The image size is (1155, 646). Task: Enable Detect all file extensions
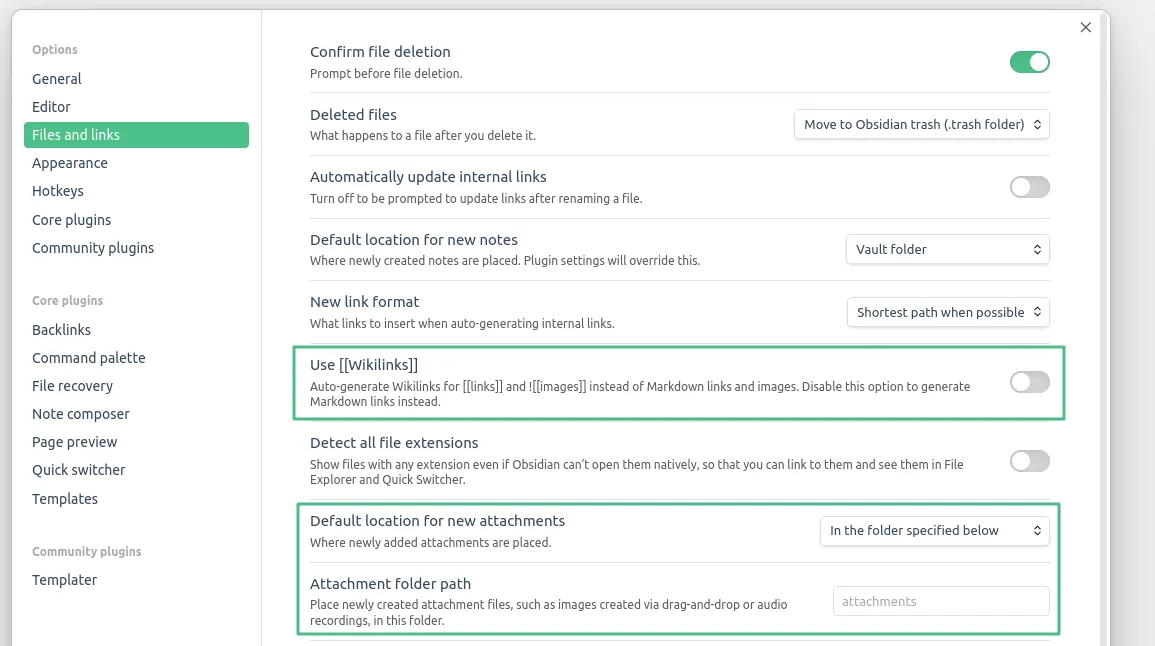pyautogui.click(x=1029, y=461)
